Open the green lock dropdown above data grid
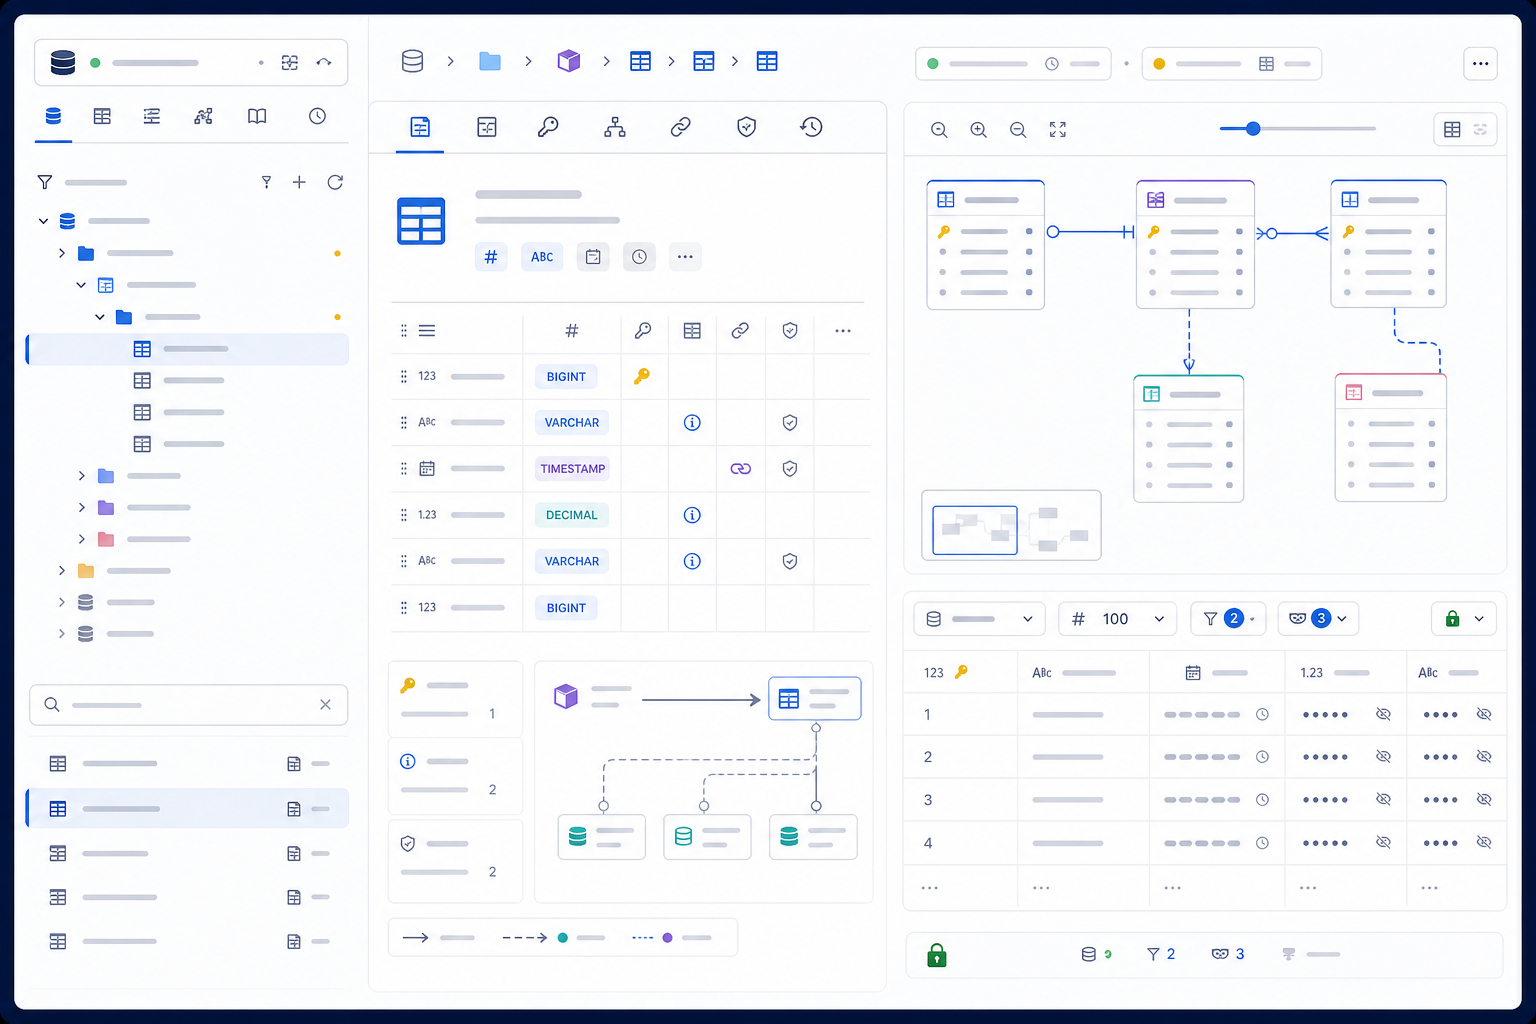 (x=1464, y=619)
